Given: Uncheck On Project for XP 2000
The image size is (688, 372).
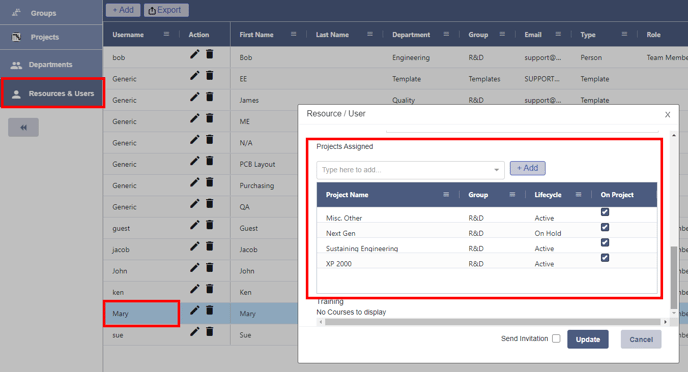Looking at the screenshot, I should pyautogui.click(x=605, y=258).
